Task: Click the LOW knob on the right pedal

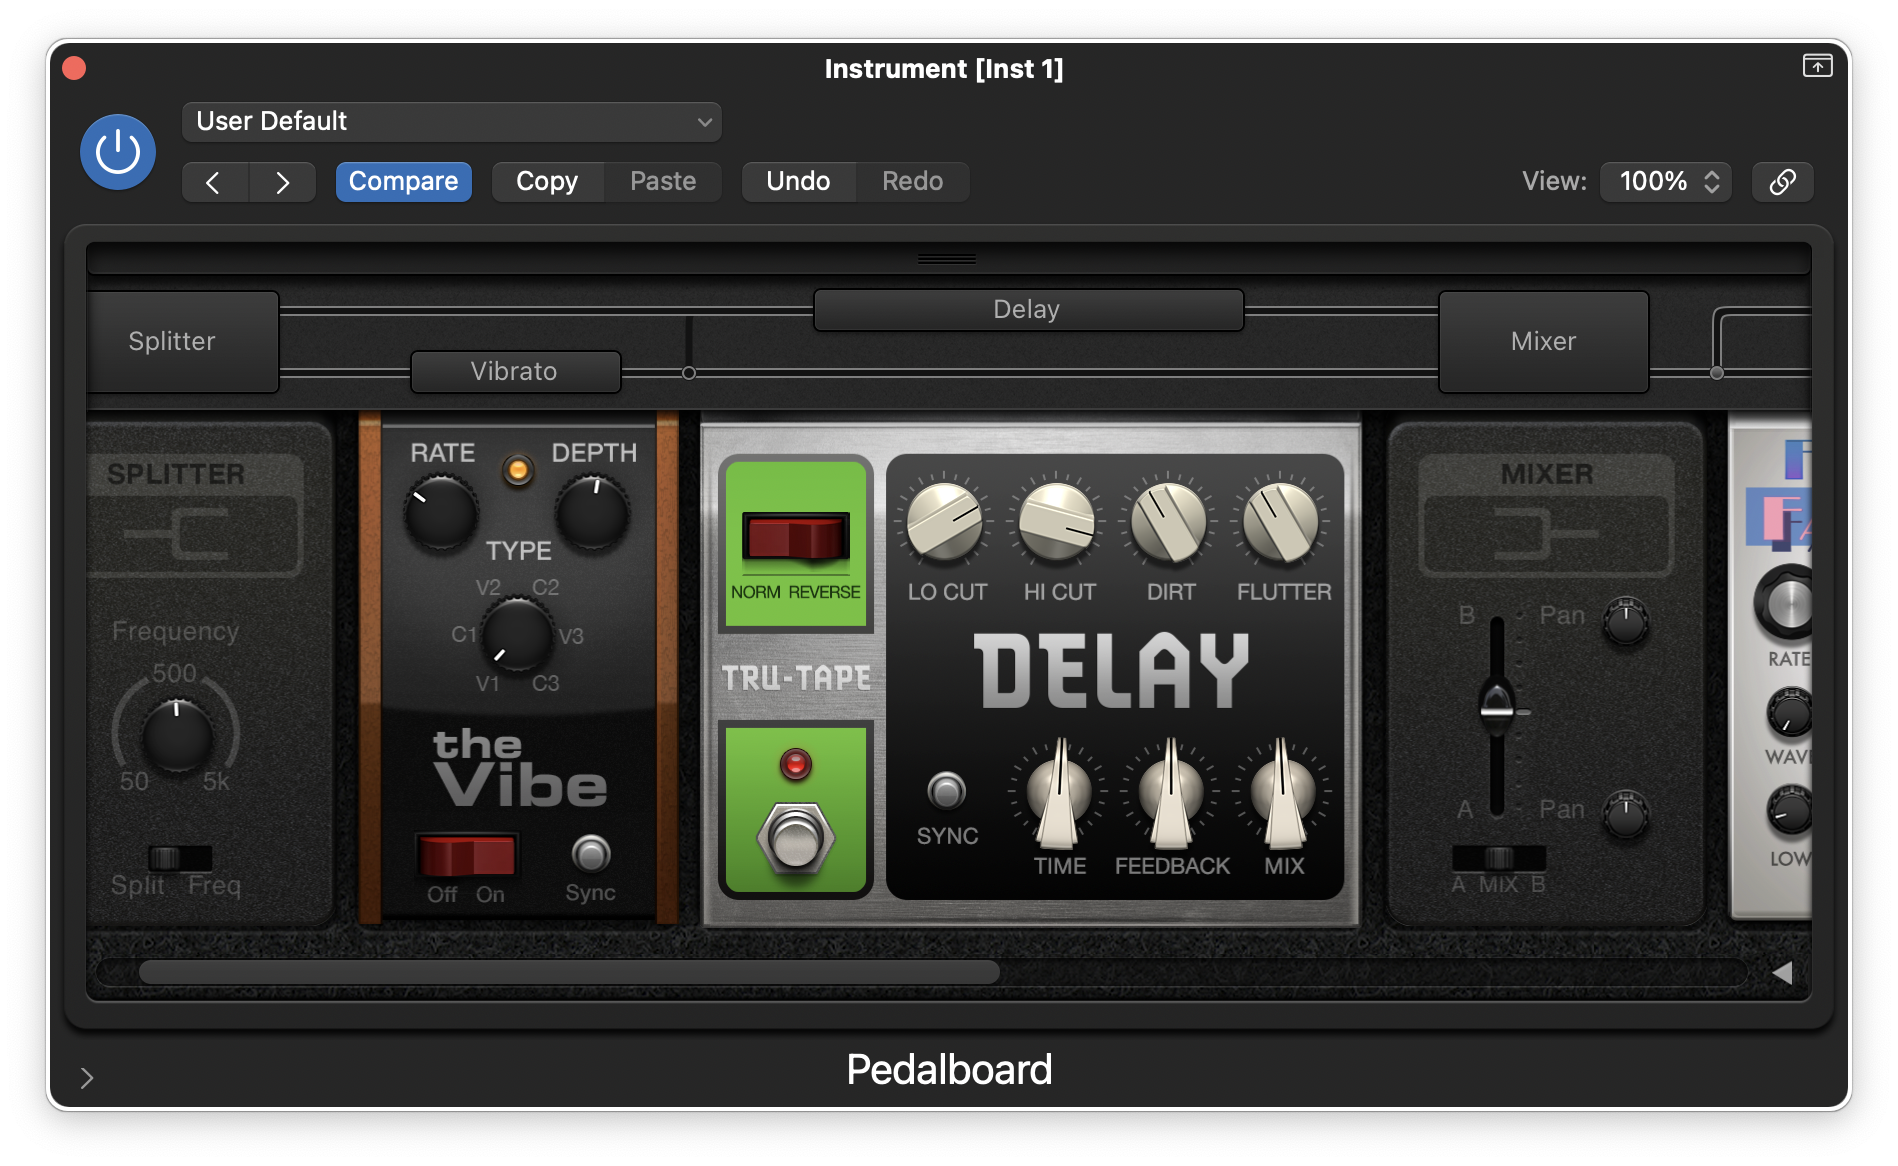Action: click(1790, 811)
